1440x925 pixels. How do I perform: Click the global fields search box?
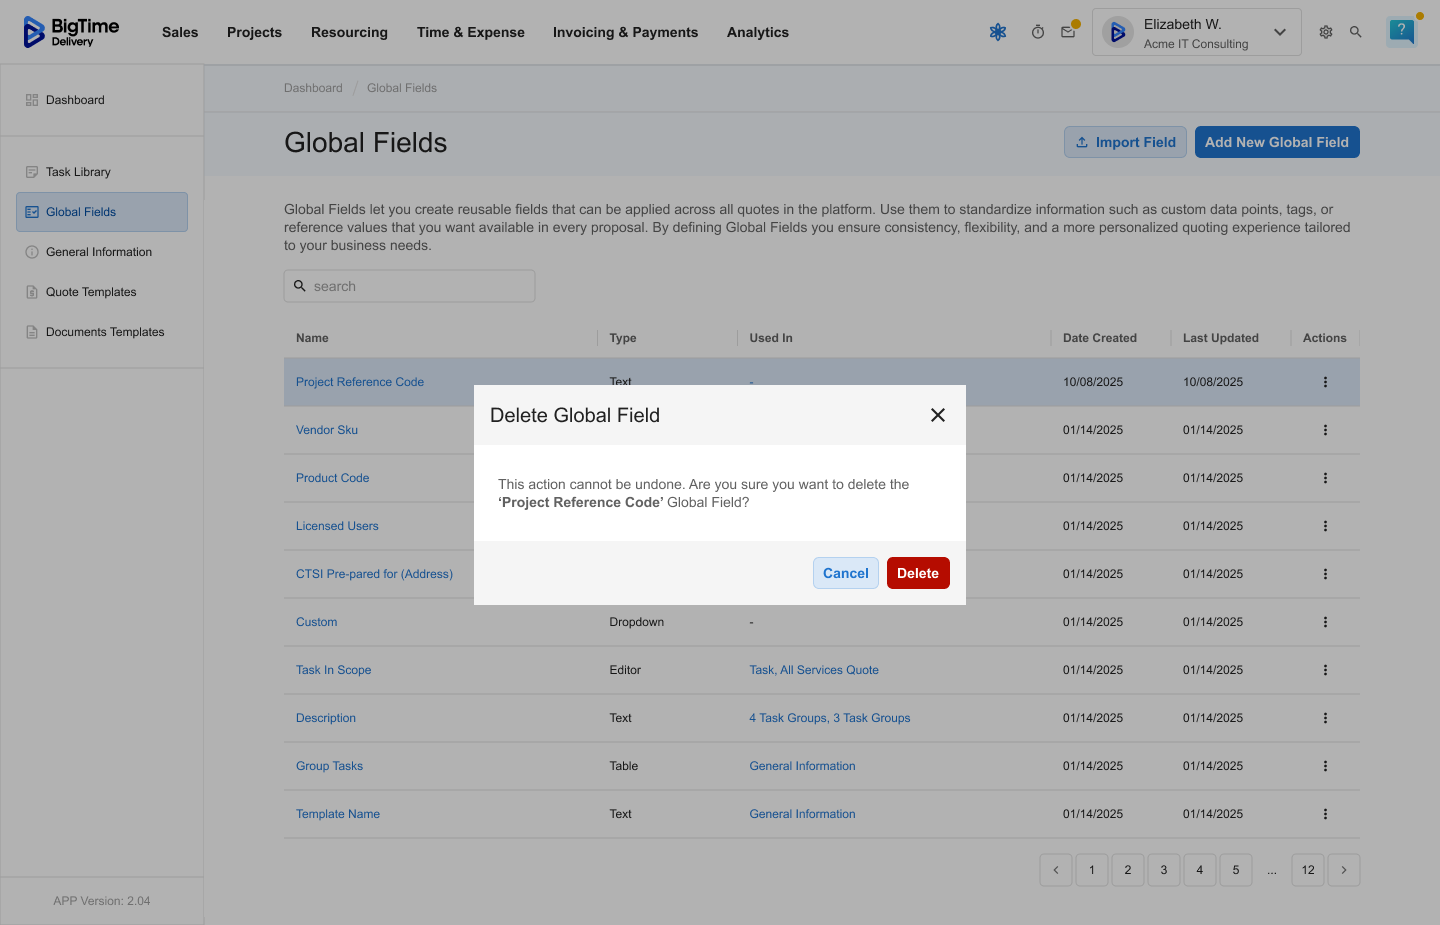tap(410, 286)
